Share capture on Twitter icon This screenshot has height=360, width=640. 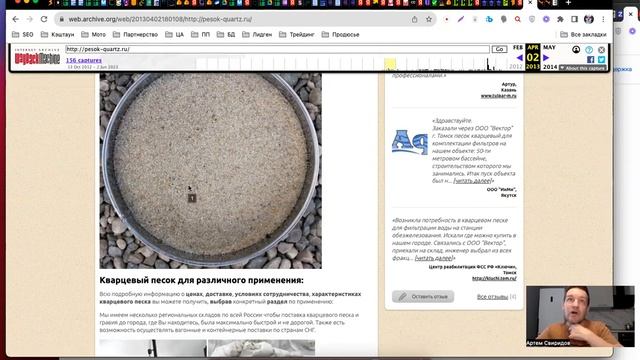point(602,60)
